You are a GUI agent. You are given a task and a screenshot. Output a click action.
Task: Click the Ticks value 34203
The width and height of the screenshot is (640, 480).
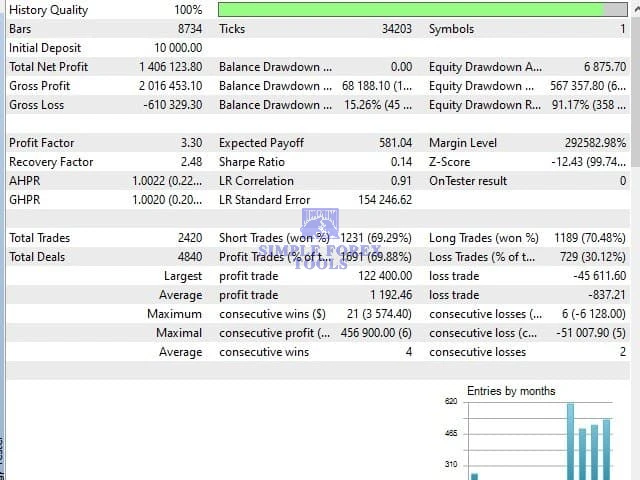(x=396, y=29)
